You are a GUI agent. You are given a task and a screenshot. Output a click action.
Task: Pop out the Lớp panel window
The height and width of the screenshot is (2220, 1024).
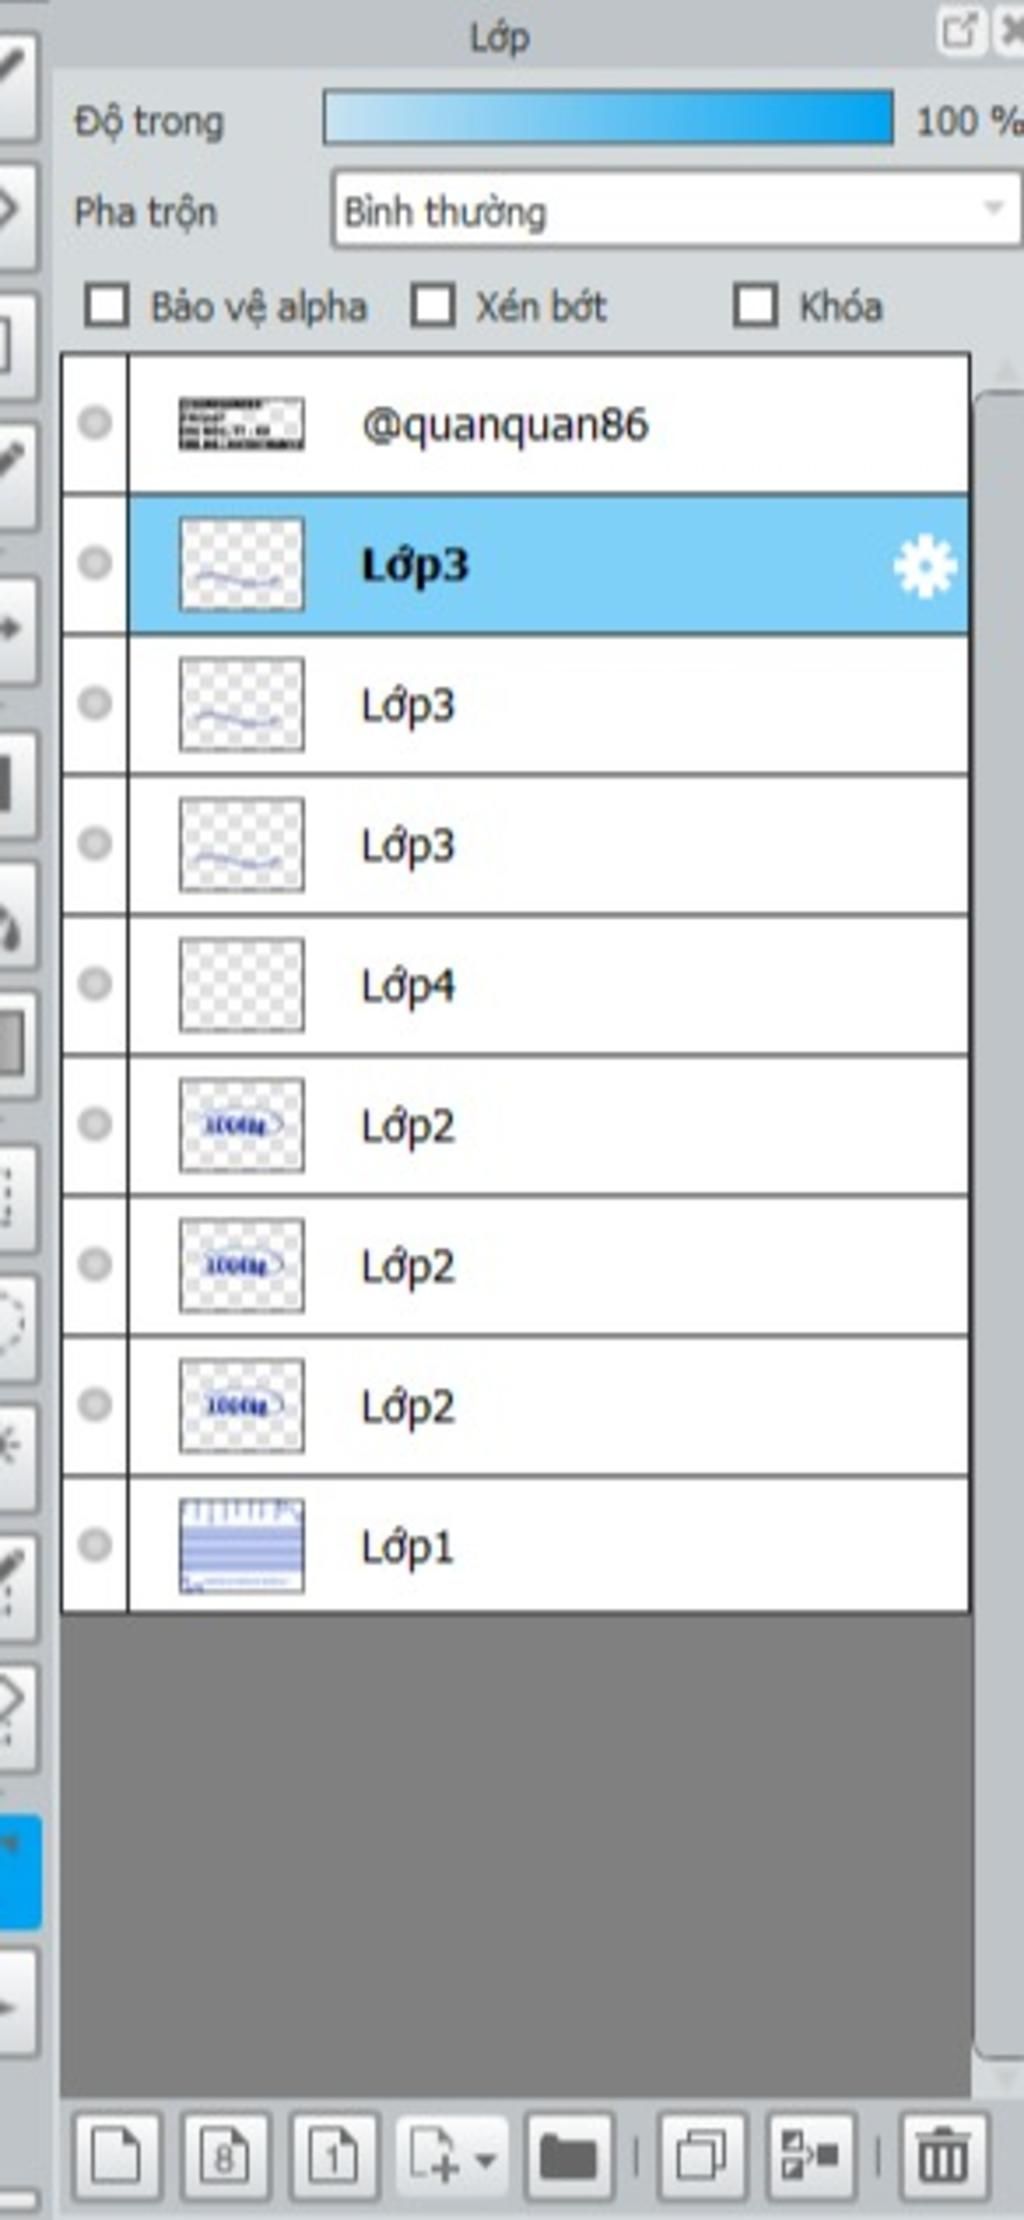tap(959, 32)
